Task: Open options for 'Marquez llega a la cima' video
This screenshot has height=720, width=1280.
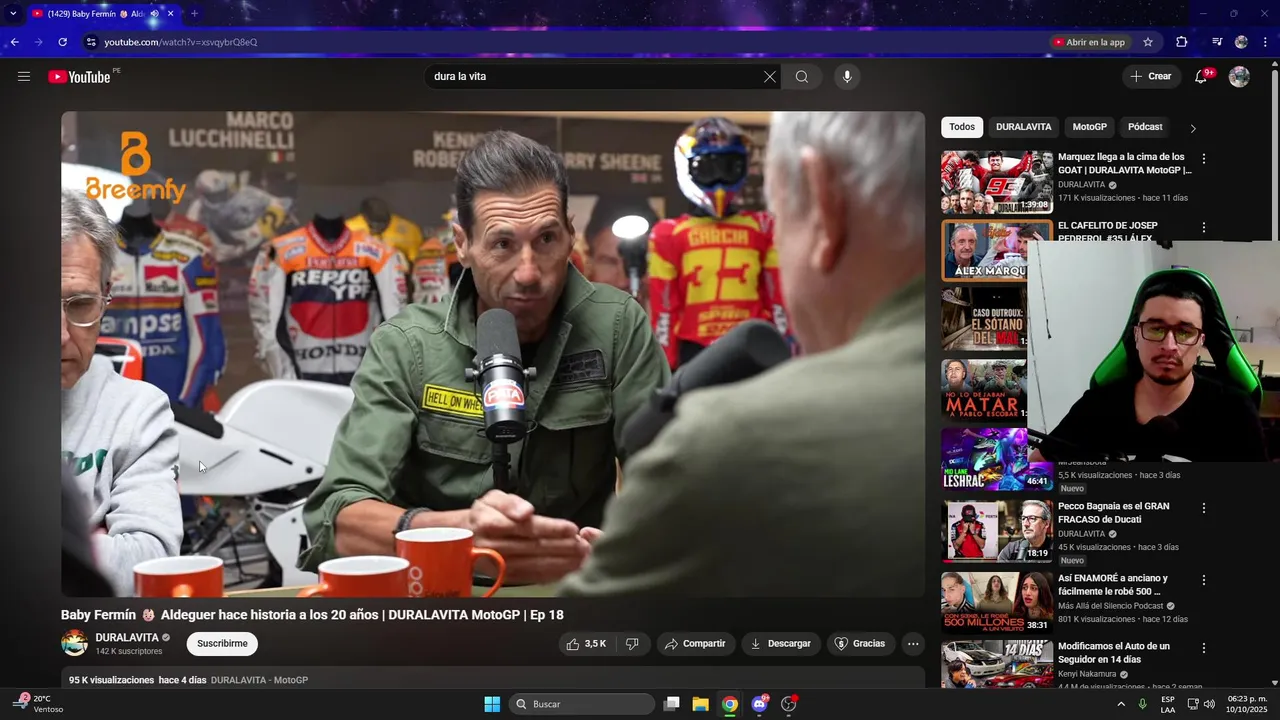Action: click(1204, 159)
